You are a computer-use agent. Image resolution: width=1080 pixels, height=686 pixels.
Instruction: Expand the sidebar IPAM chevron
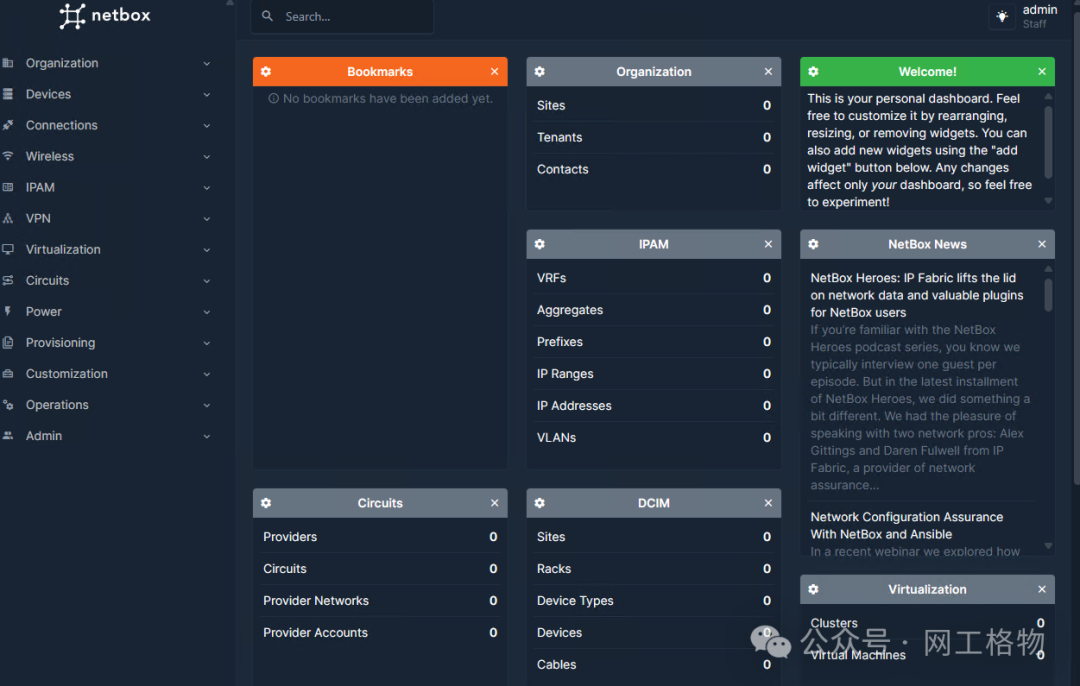pos(207,187)
